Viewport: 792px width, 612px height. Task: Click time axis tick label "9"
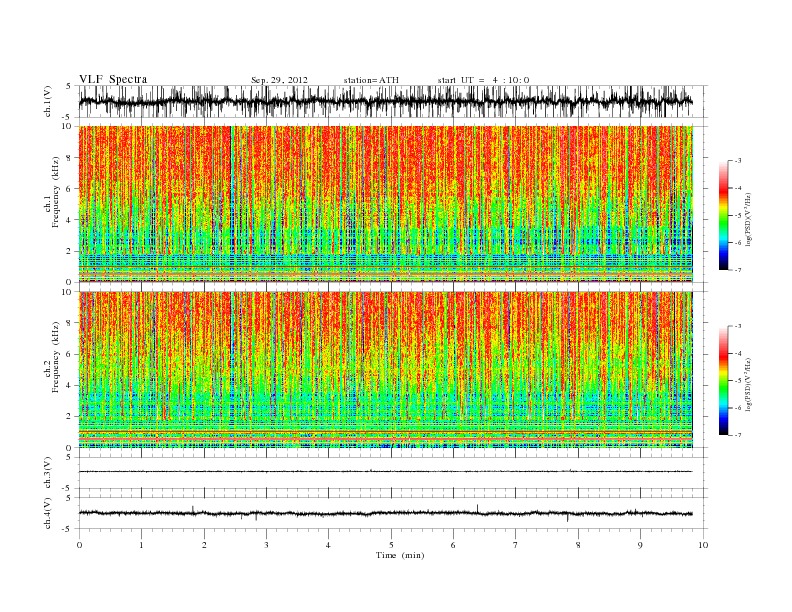(x=640, y=545)
